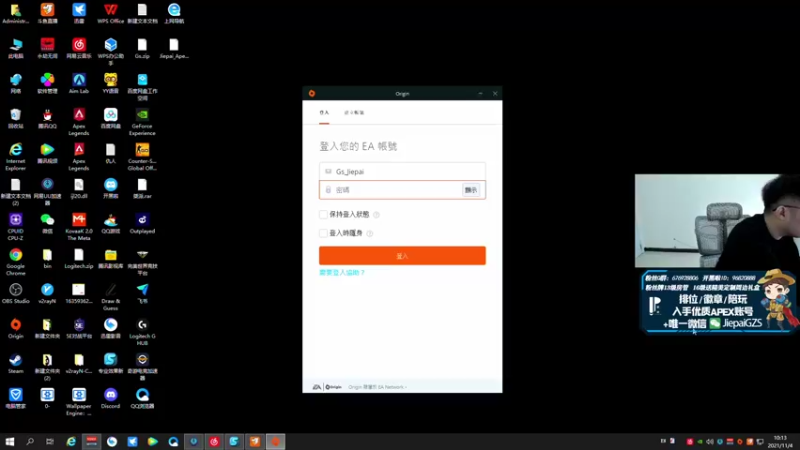Click the orange 登入 login button
800x450 pixels.
[x=402, y=256]
